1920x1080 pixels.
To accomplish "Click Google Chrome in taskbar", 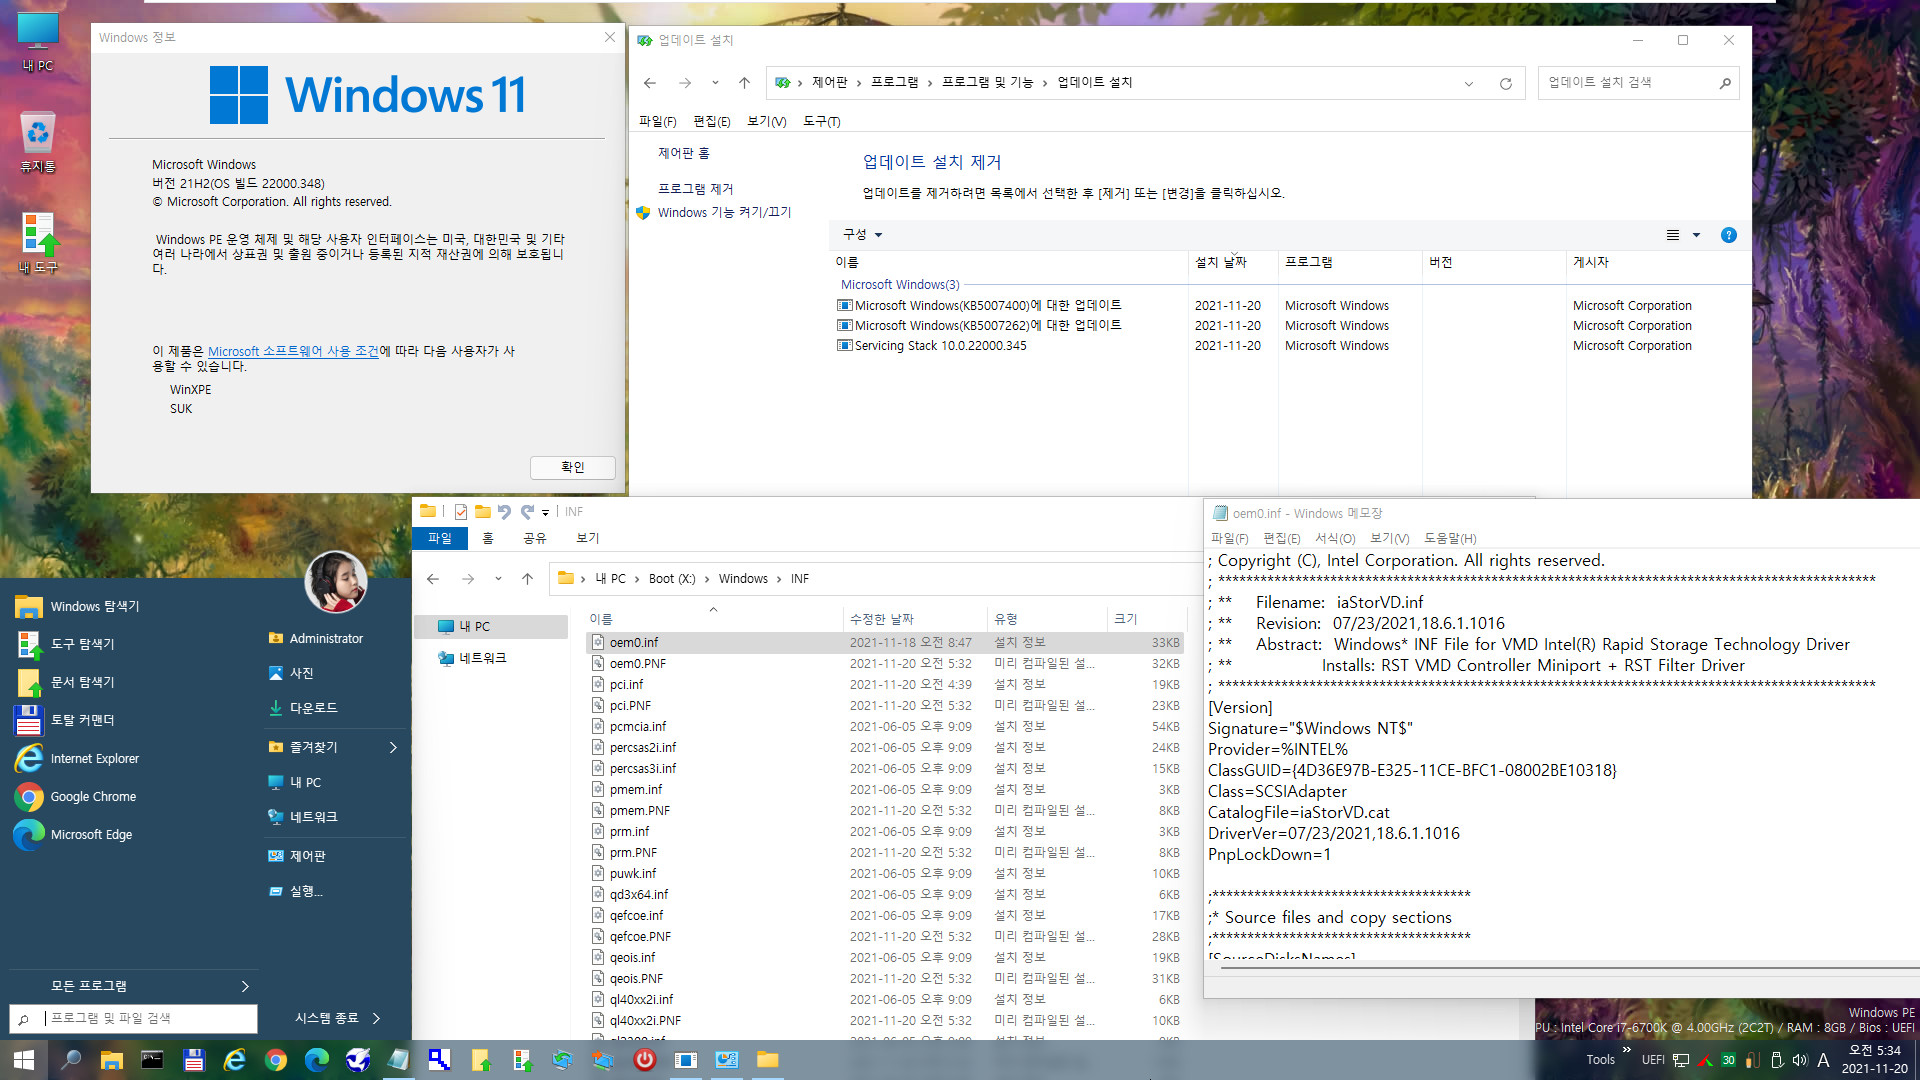I will pos(274,1060).
